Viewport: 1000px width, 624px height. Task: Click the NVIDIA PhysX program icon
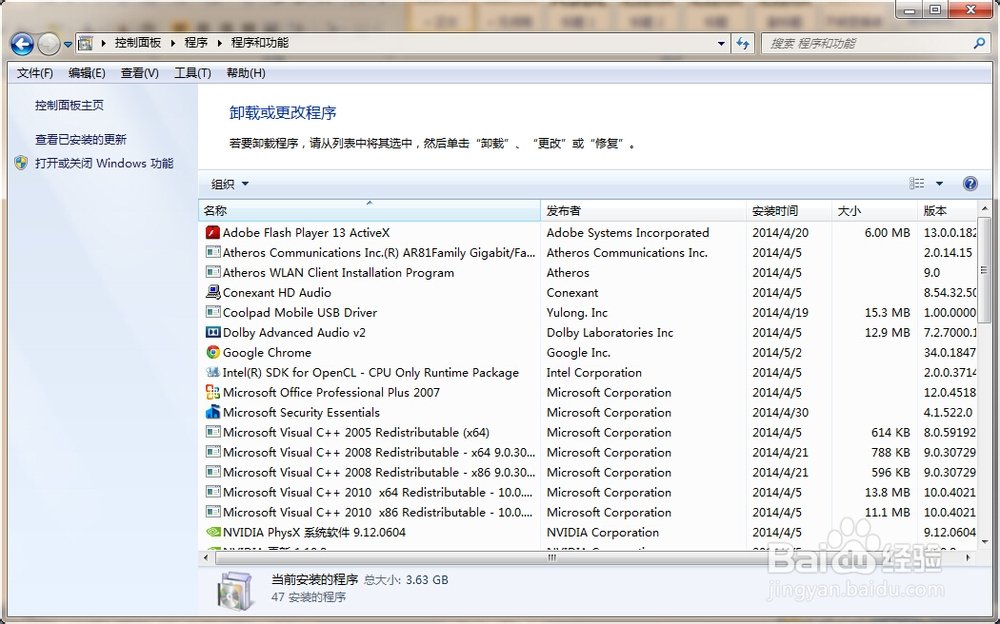[x=213, y=533]
